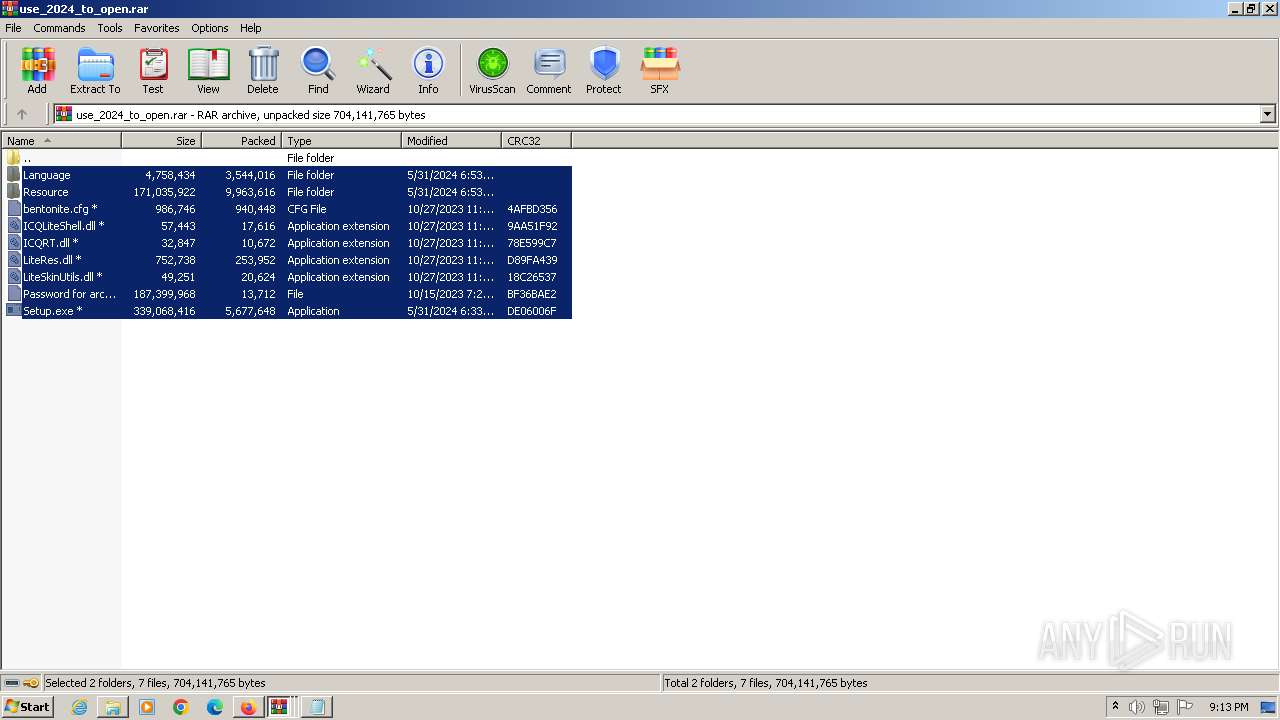The image size is (1280, 720).
Task: Open Internet Explorer from taskbar
Action: [x=79, y=707]
